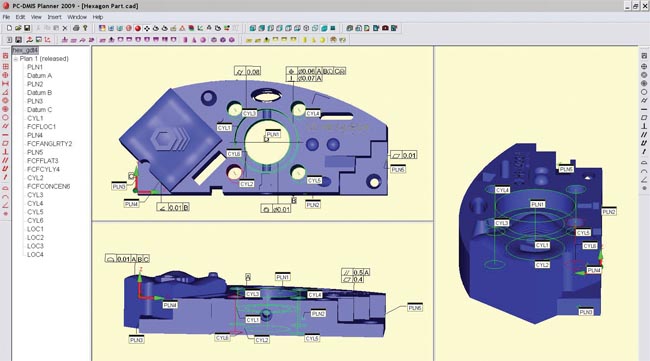This screenshot has width=650, height=361.
Task: Open the File menu
Action: pos(6,17)
